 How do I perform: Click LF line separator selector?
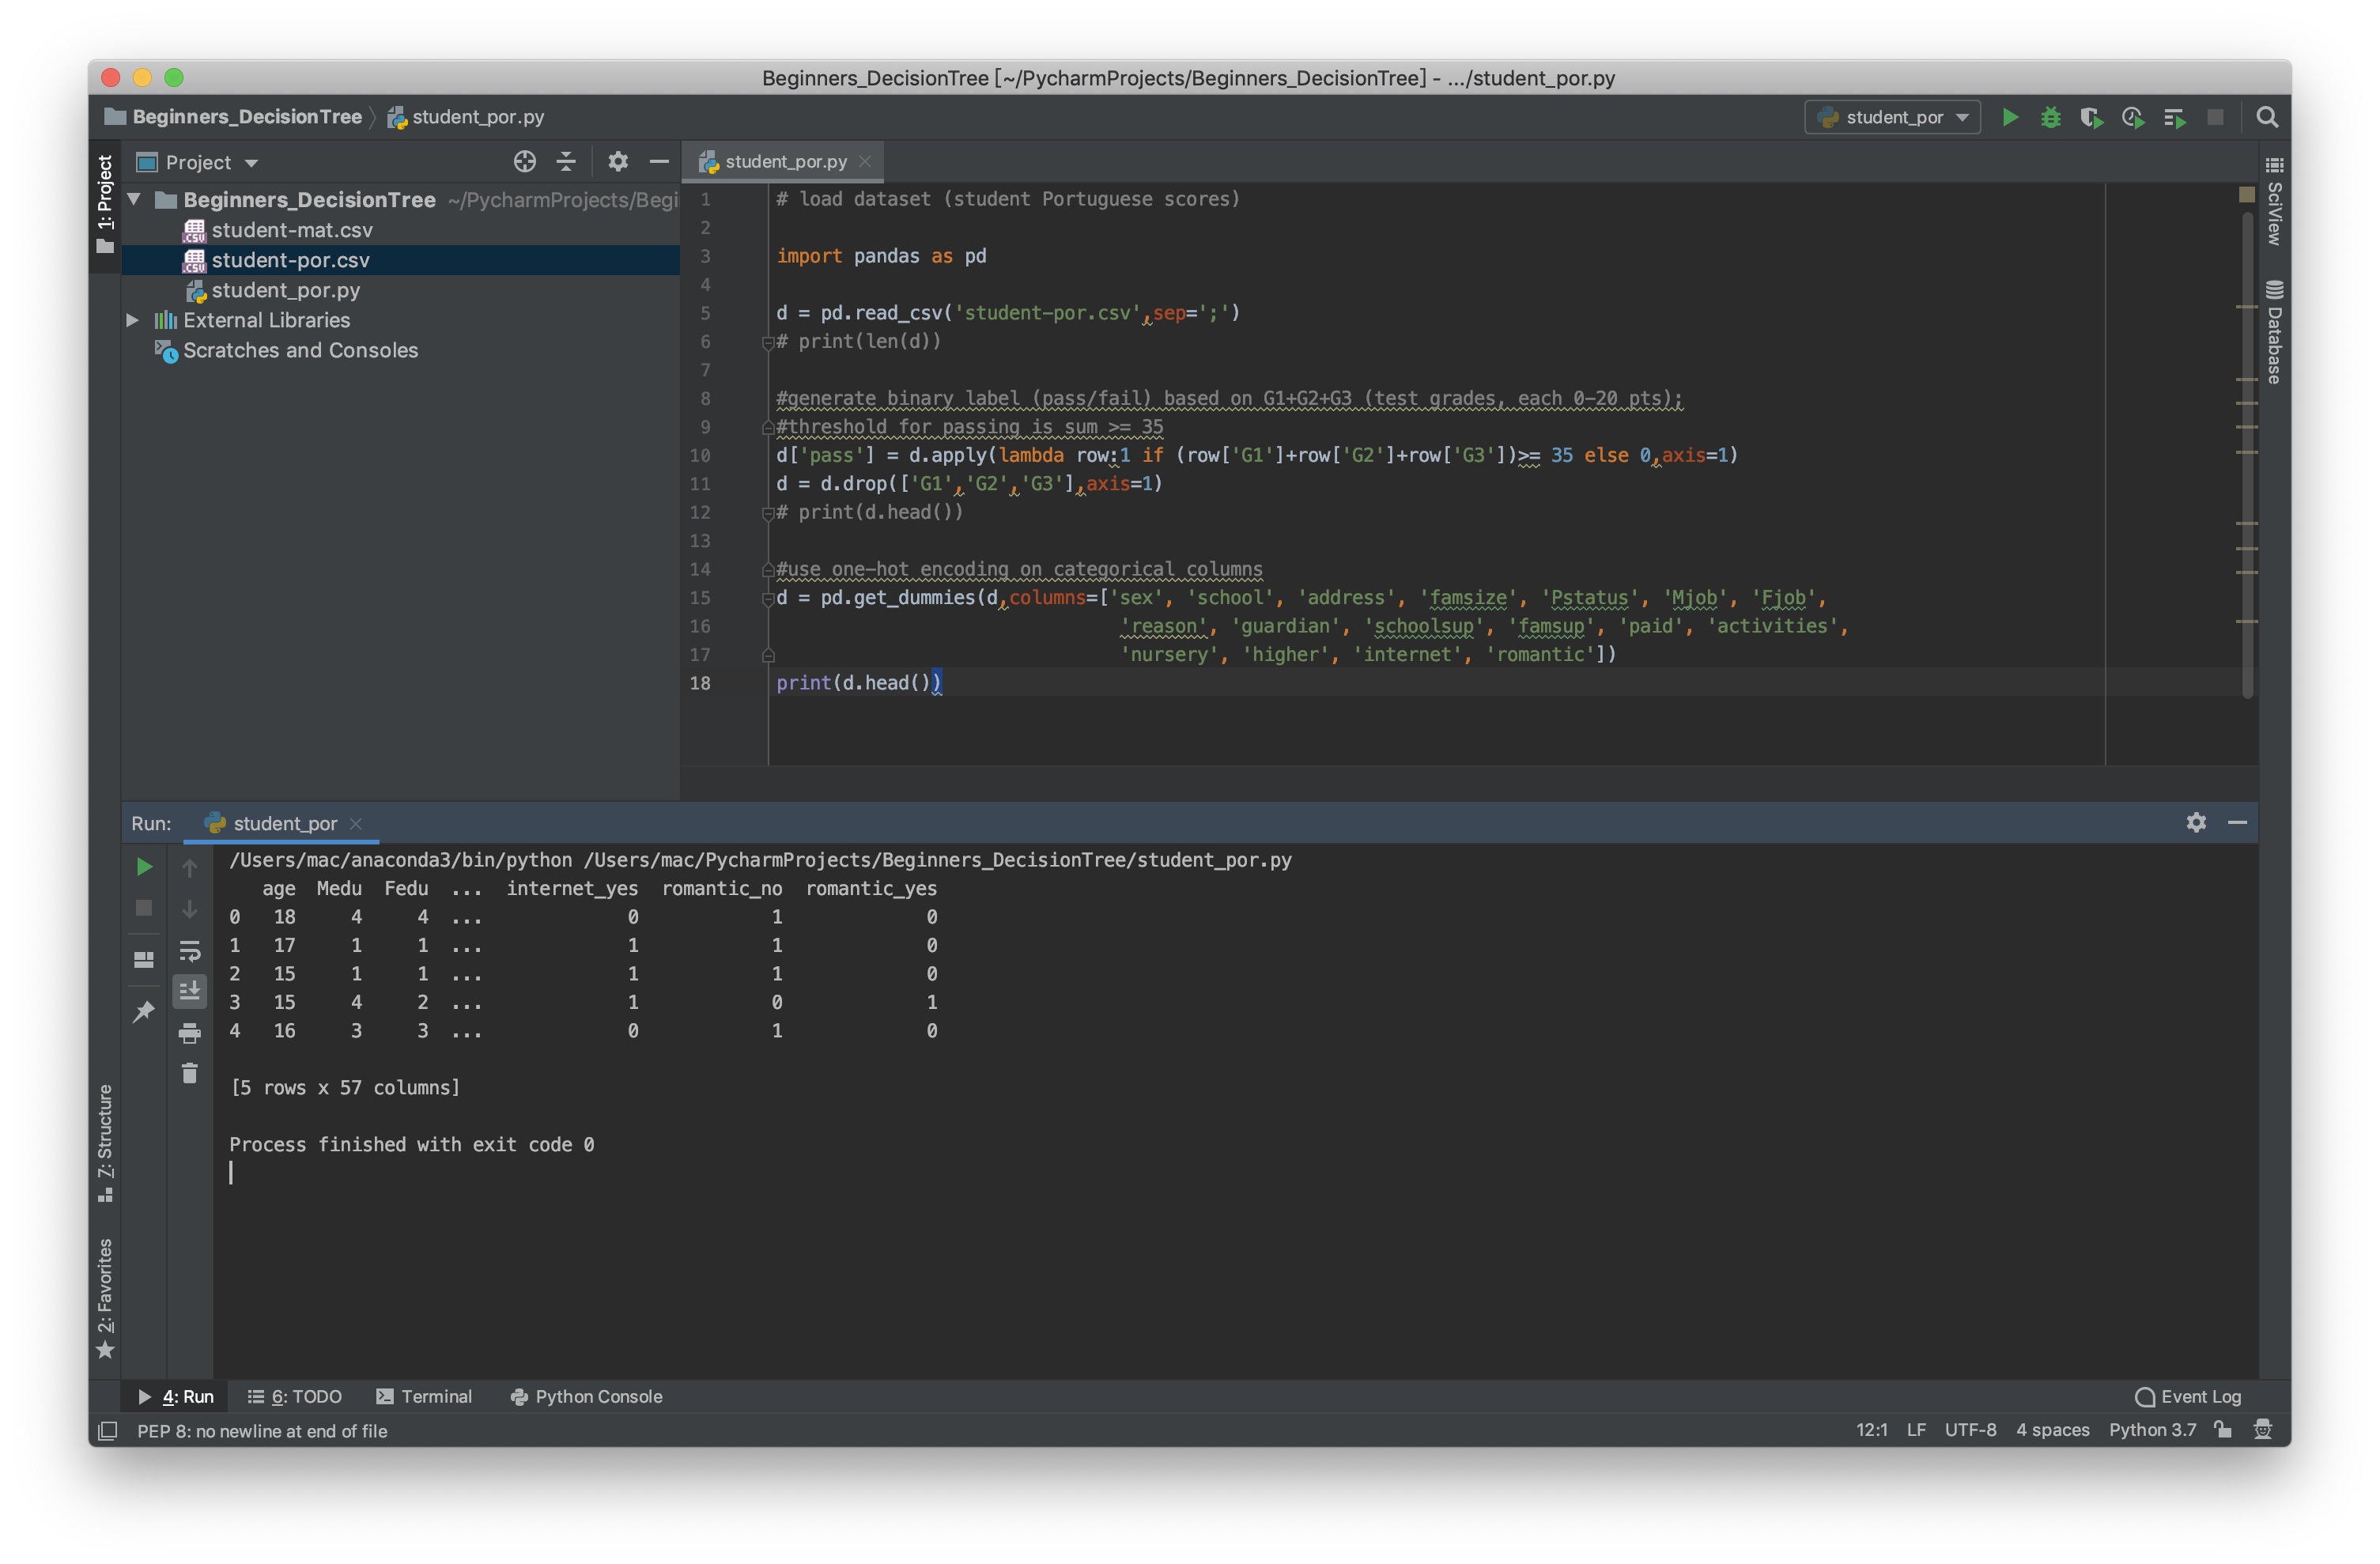[1916, 1430]
